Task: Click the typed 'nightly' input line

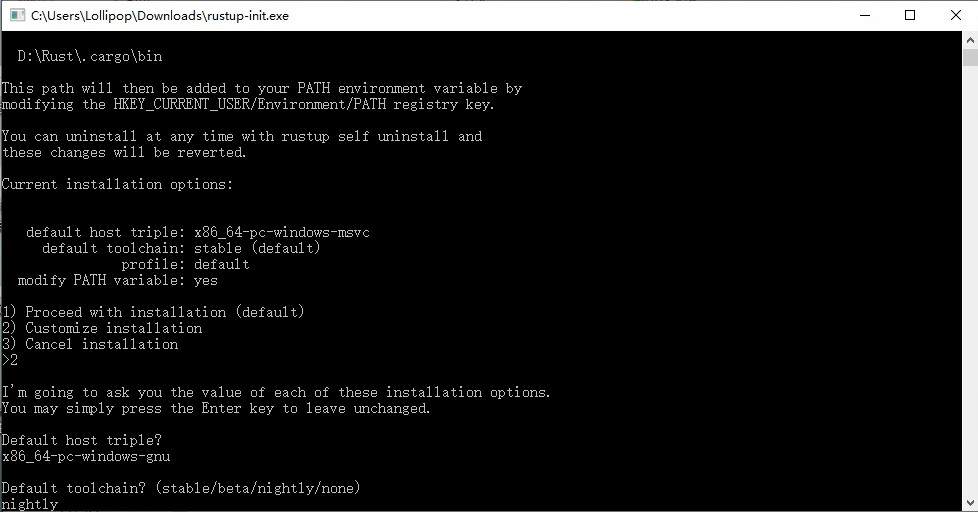Action: pyautogui.click(x=30, y=505)
